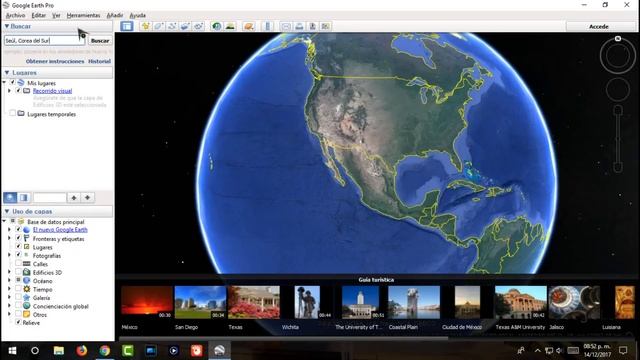
Task: Open El nuevo Google Earth link
Action: [60, 229]
